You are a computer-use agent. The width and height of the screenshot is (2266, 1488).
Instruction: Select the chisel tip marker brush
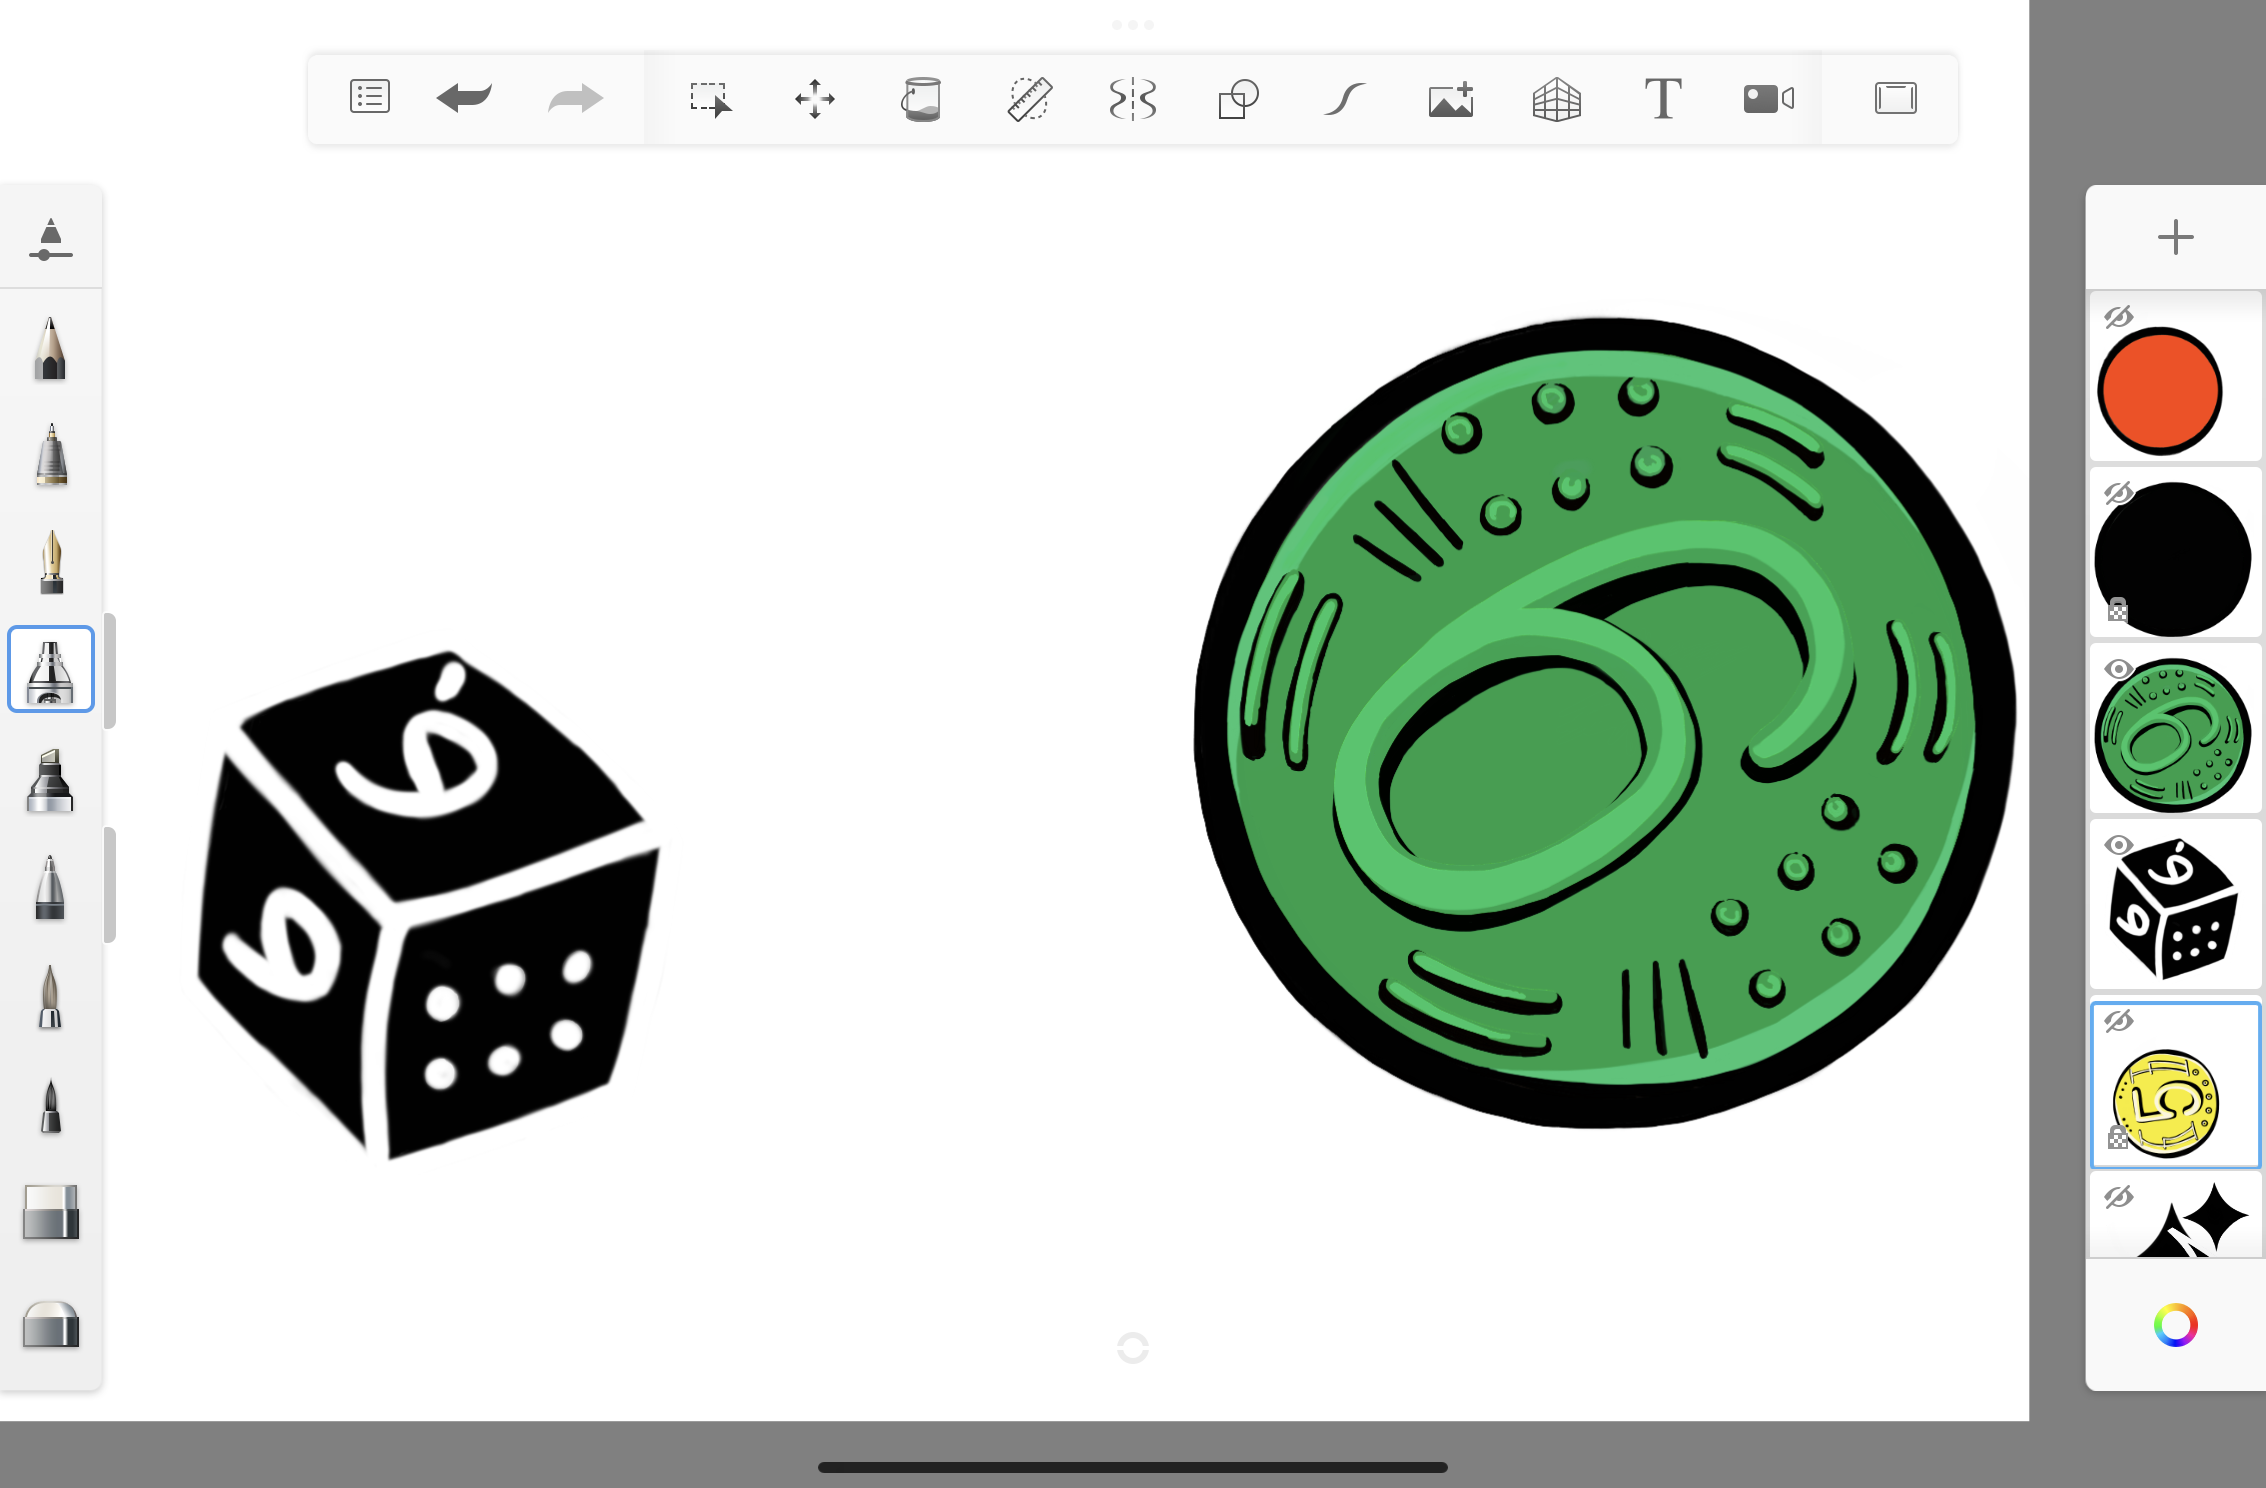50,779
